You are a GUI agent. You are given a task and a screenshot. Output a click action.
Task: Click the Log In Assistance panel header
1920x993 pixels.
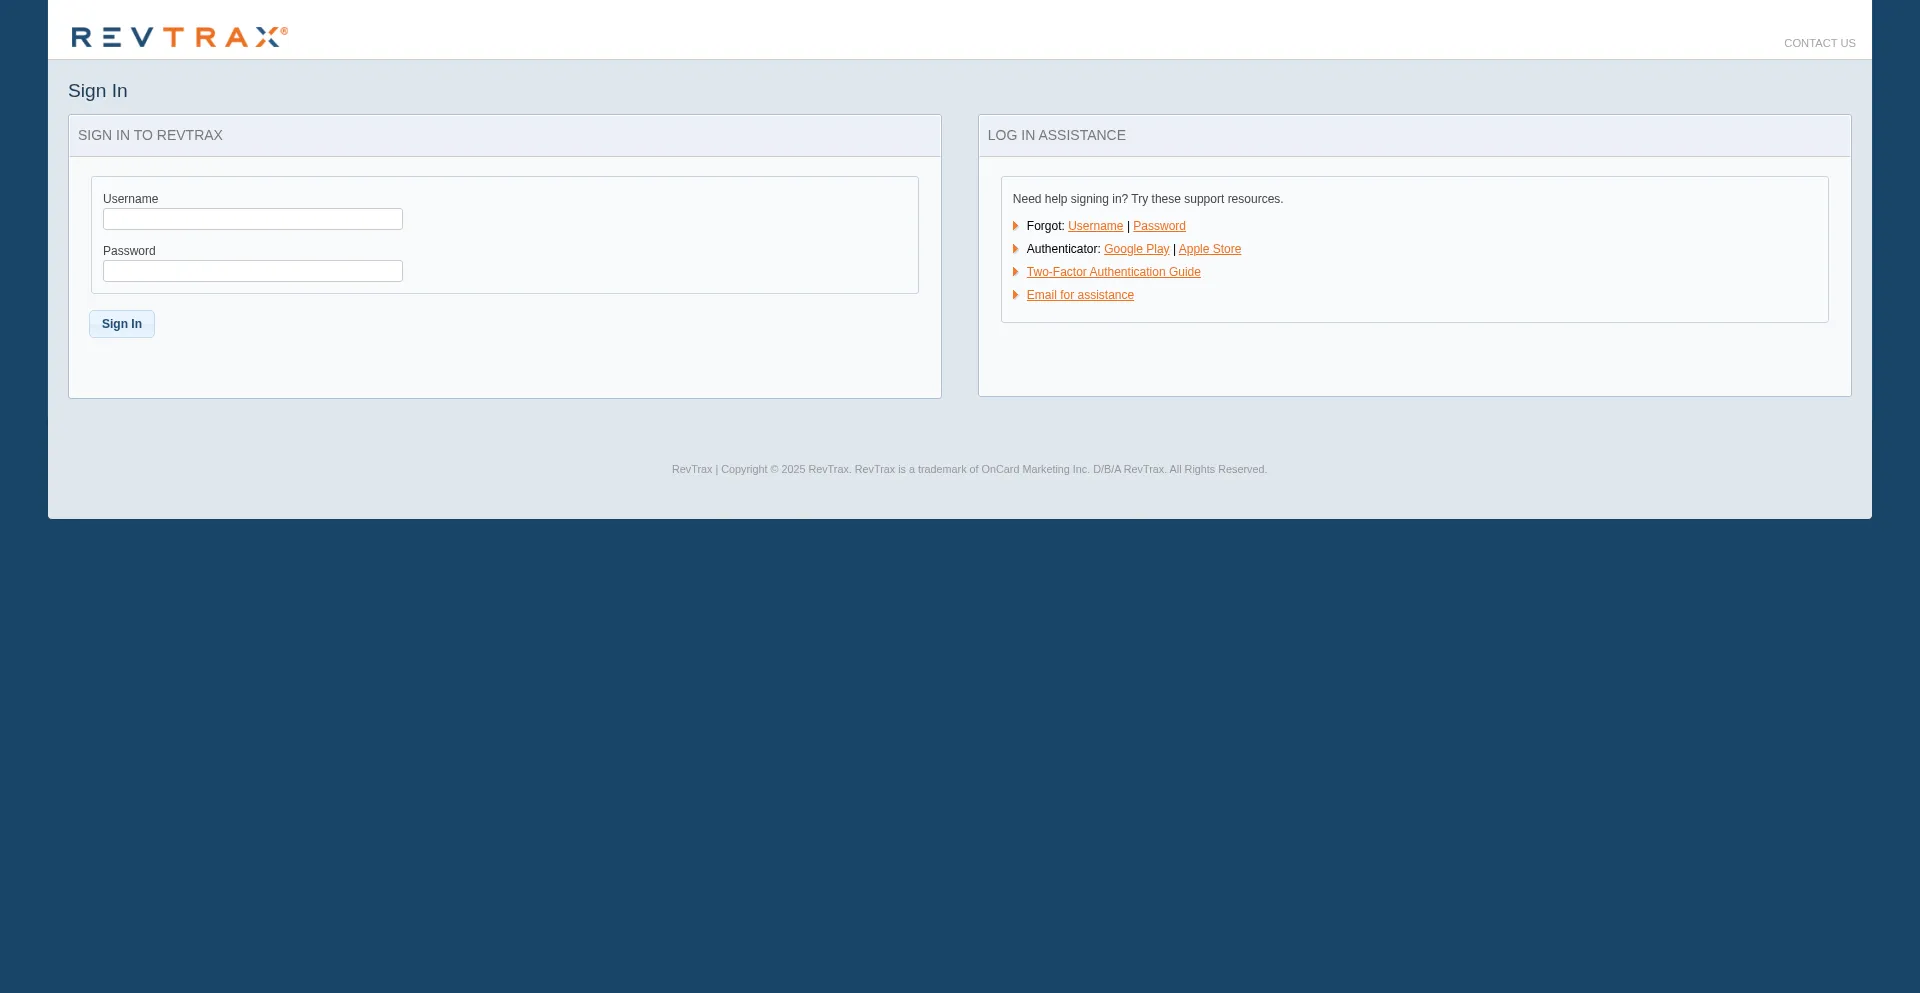click(1056, 135)
